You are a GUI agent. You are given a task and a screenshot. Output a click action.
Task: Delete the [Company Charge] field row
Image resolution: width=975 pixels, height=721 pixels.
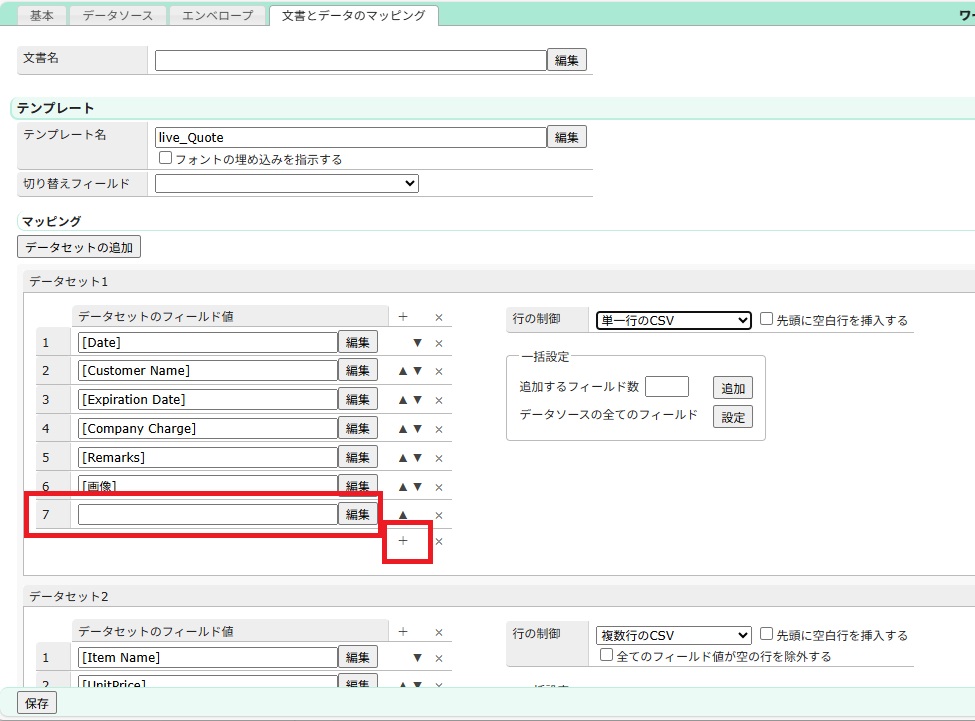438,429
